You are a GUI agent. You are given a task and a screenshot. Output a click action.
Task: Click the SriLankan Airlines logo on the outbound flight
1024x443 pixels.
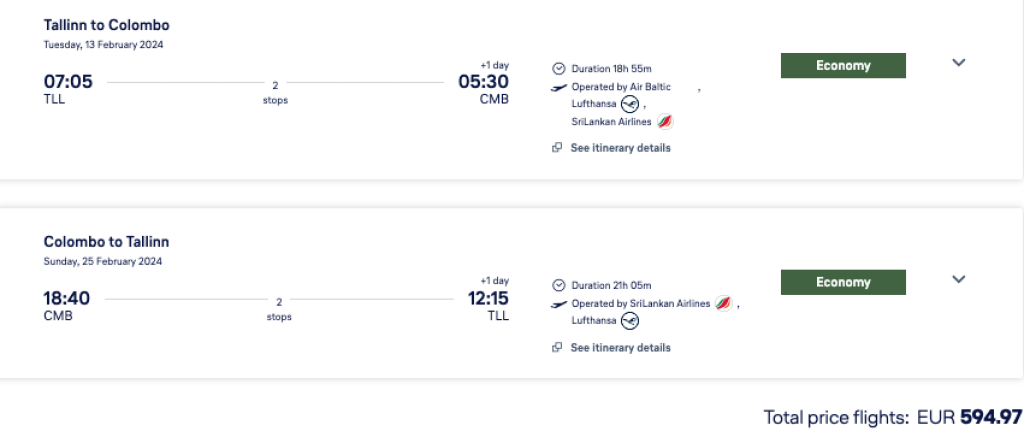[665, 122]
